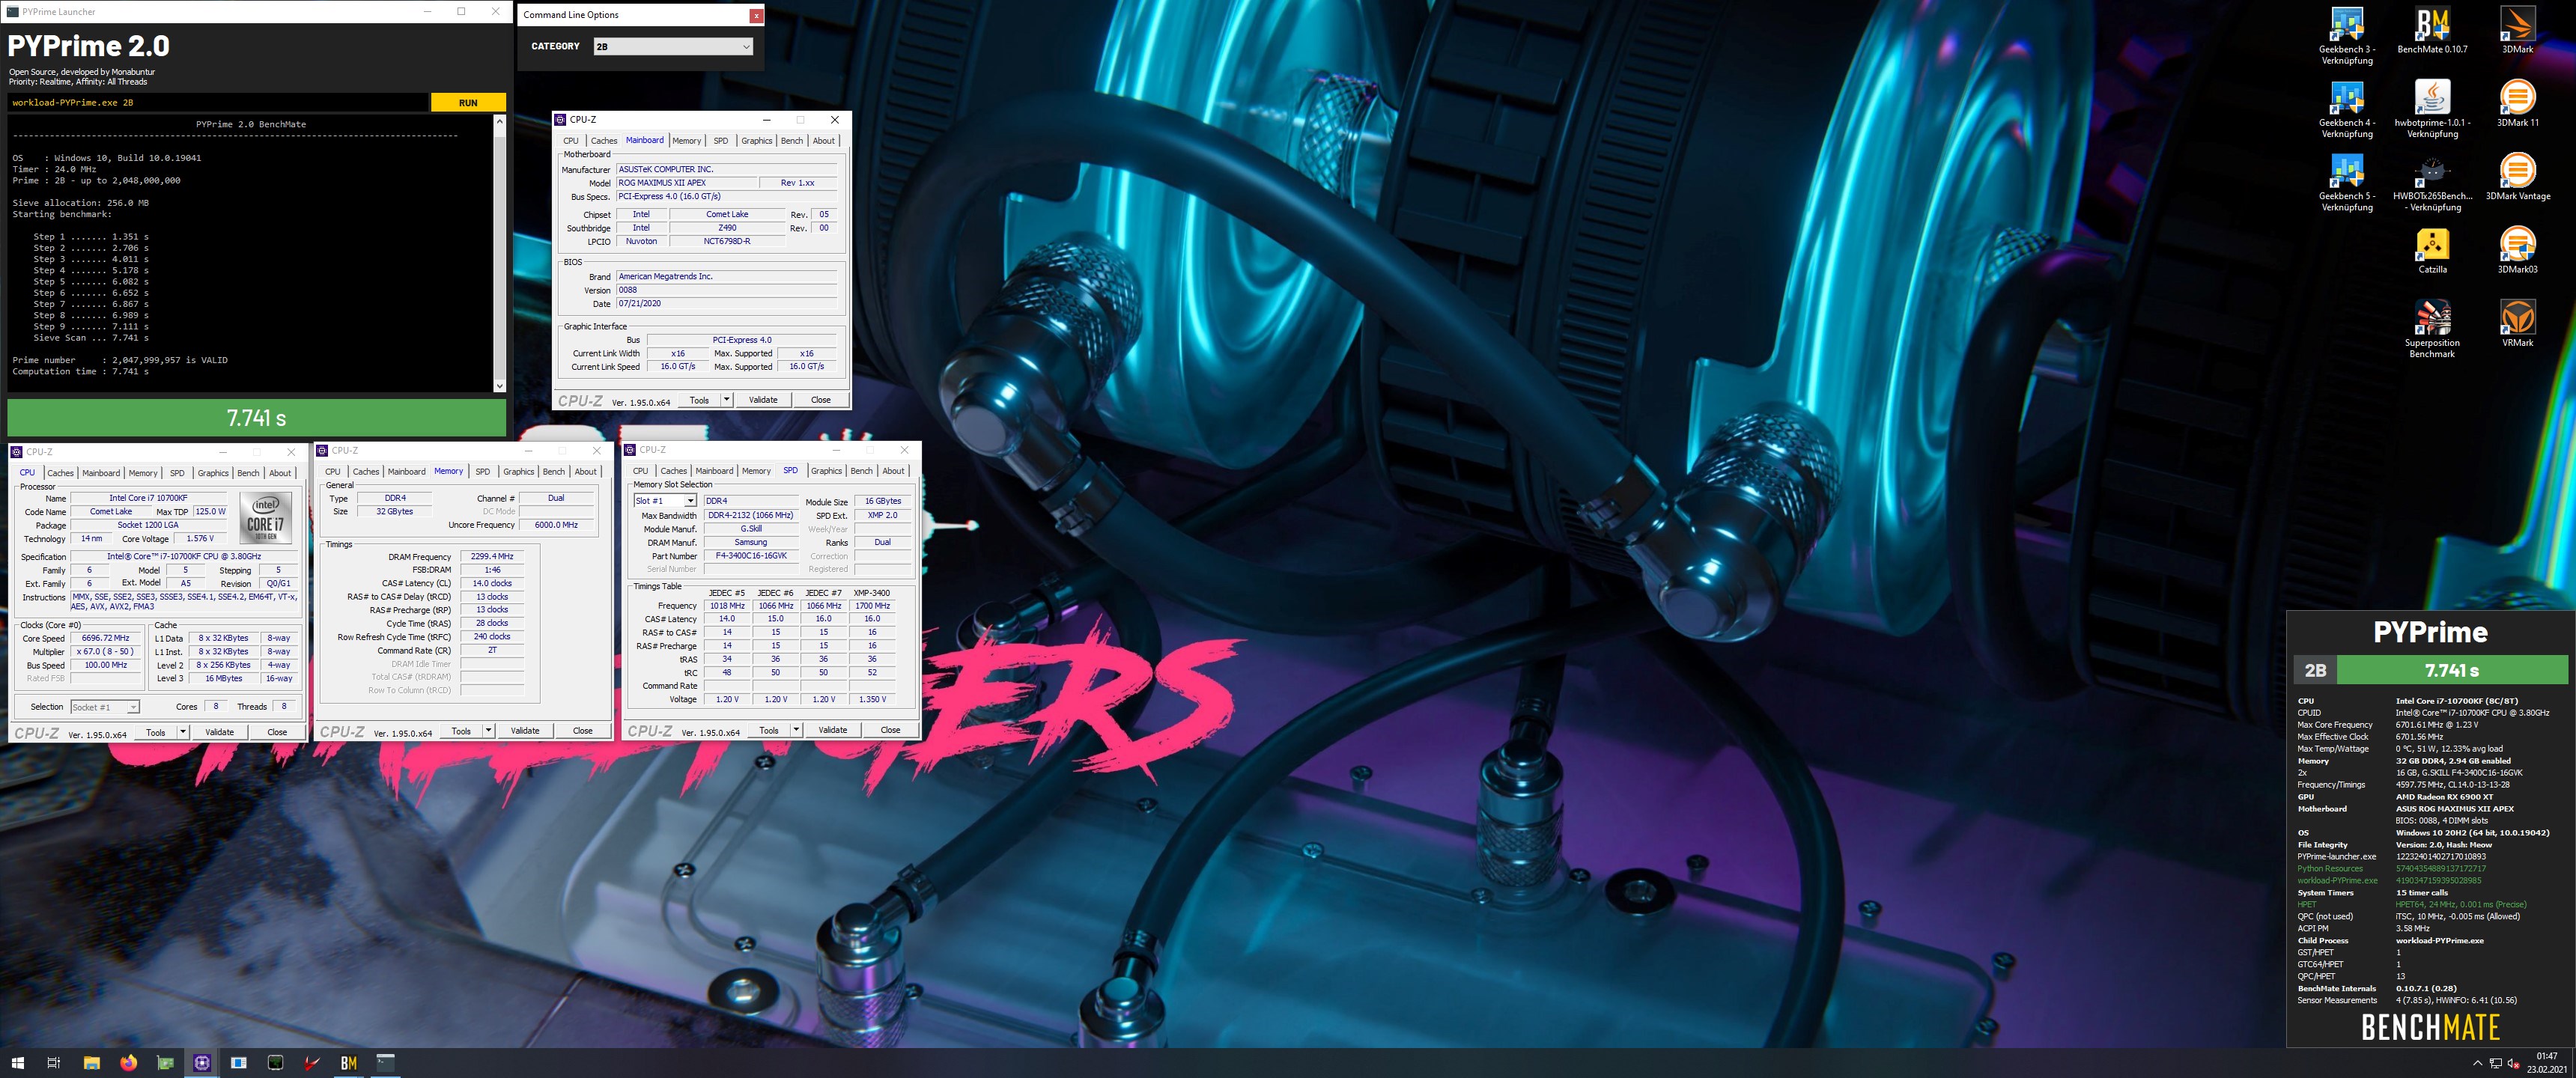Open Catzilla desktop icon
Viewport: 2576px width, 1078px height.
(x=2432, y=251)
